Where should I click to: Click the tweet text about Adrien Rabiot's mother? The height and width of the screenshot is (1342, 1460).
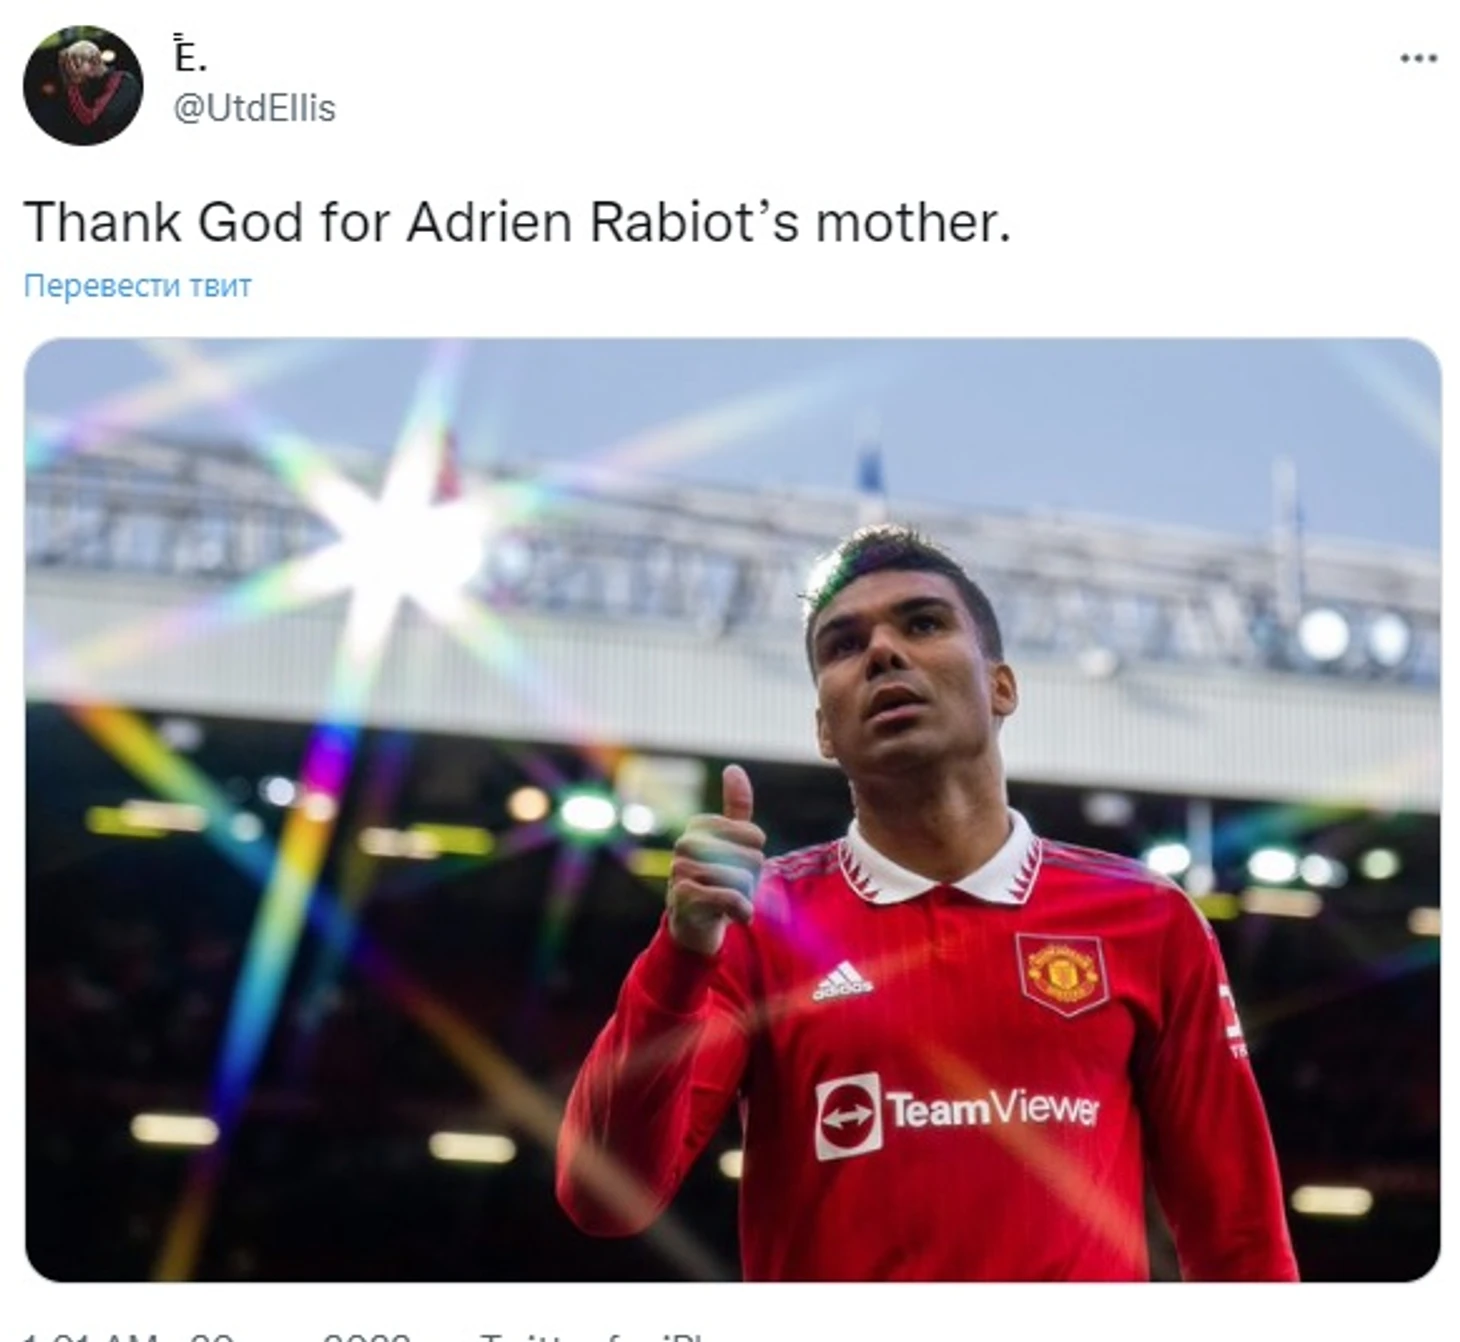[517, 221]
